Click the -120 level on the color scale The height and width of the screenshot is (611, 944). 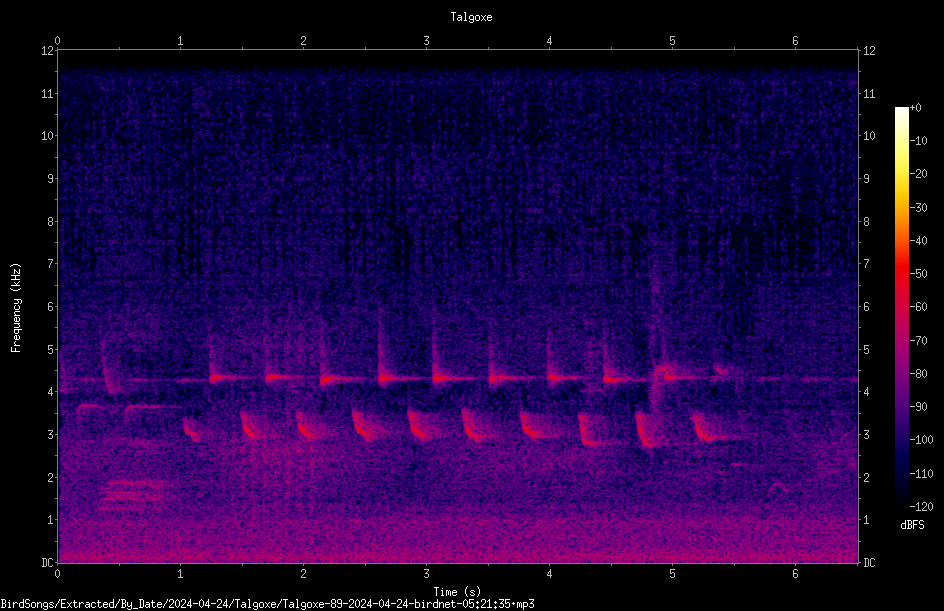click(x=921, y=507)
